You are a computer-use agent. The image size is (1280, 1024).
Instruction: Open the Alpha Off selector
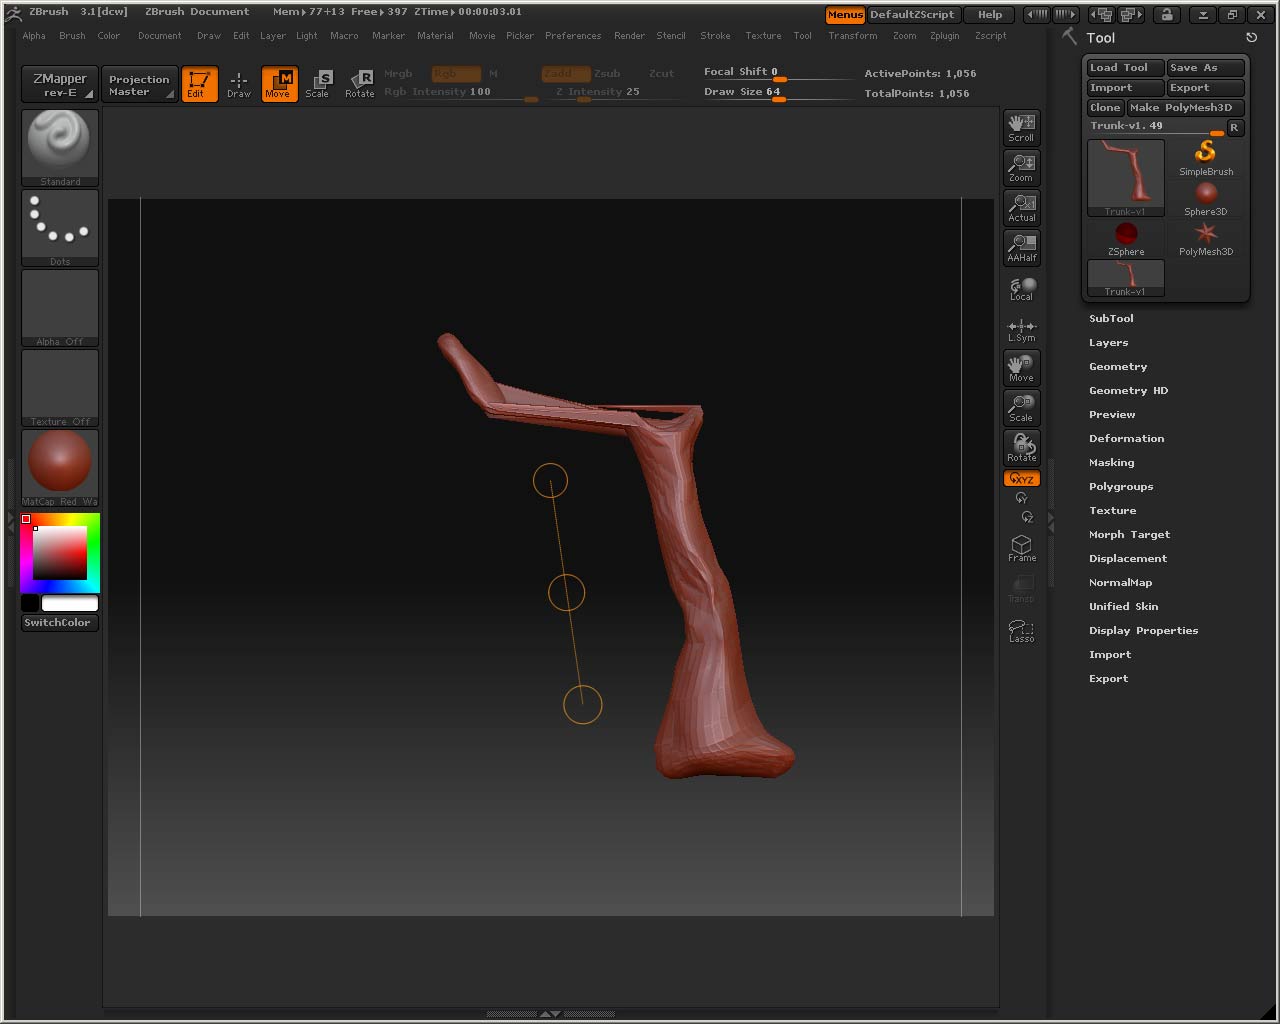pos(60,307)
